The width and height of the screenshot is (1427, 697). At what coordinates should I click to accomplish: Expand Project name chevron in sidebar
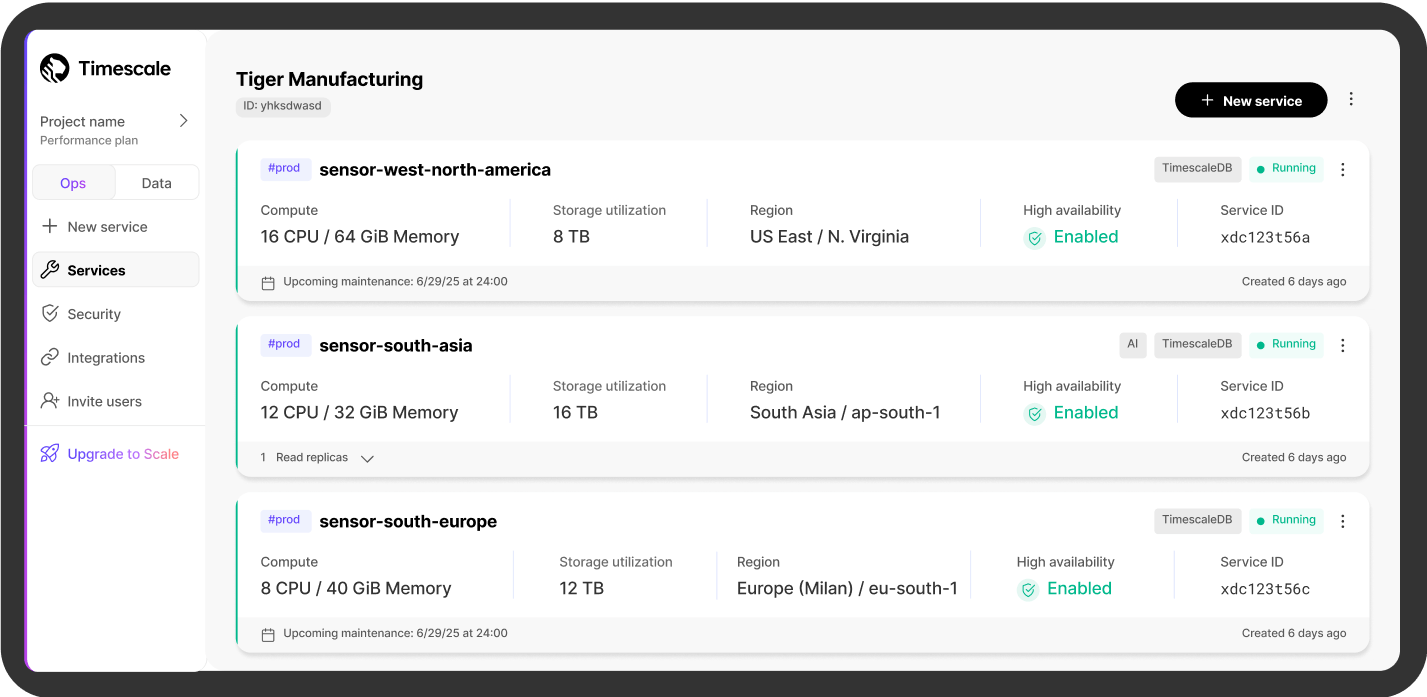183,121
